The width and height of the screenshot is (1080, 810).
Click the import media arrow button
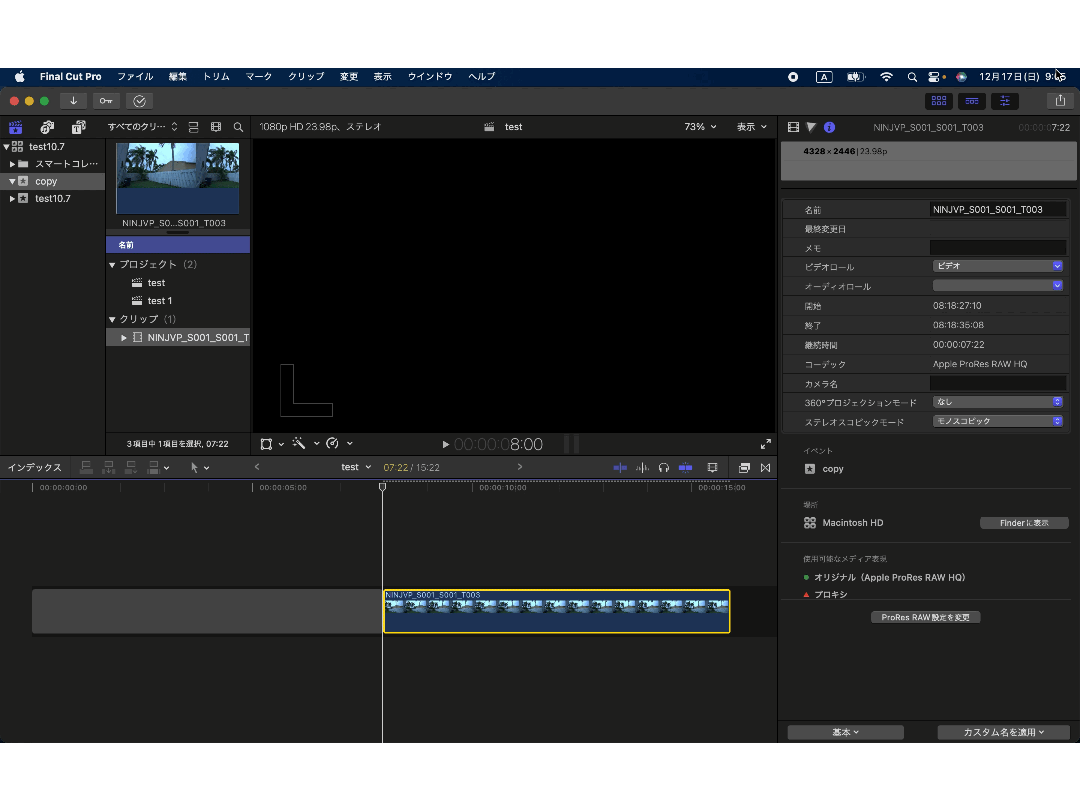73,101
